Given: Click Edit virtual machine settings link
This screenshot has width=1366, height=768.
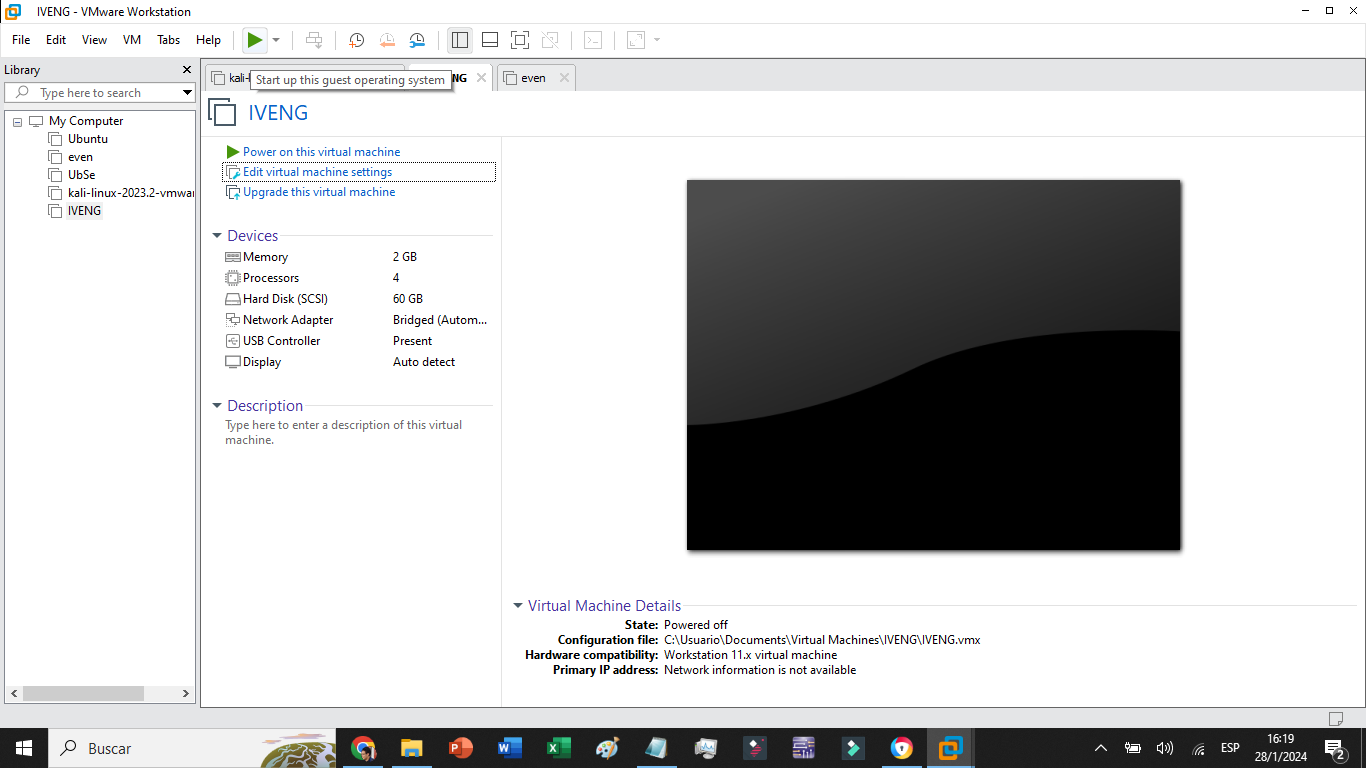Looking at the screenshot, I should [x=317, y=172].
